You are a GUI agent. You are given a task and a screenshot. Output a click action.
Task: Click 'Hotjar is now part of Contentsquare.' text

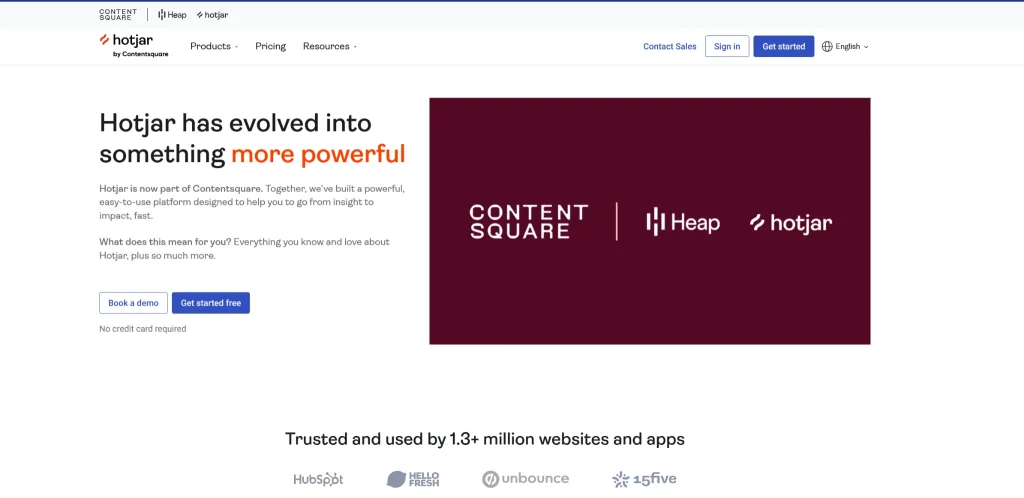pos(181,188)
